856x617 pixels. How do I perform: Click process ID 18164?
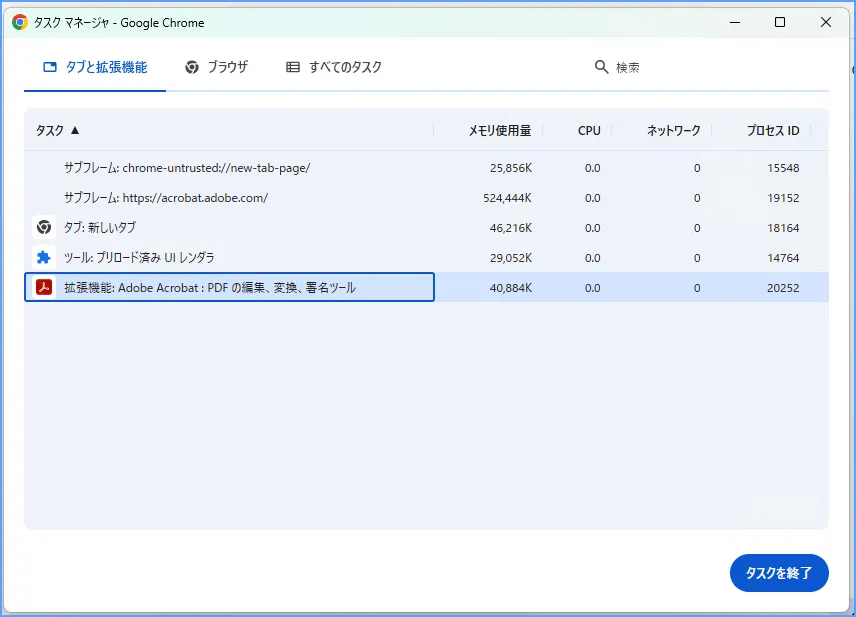[x=783, y=228]
